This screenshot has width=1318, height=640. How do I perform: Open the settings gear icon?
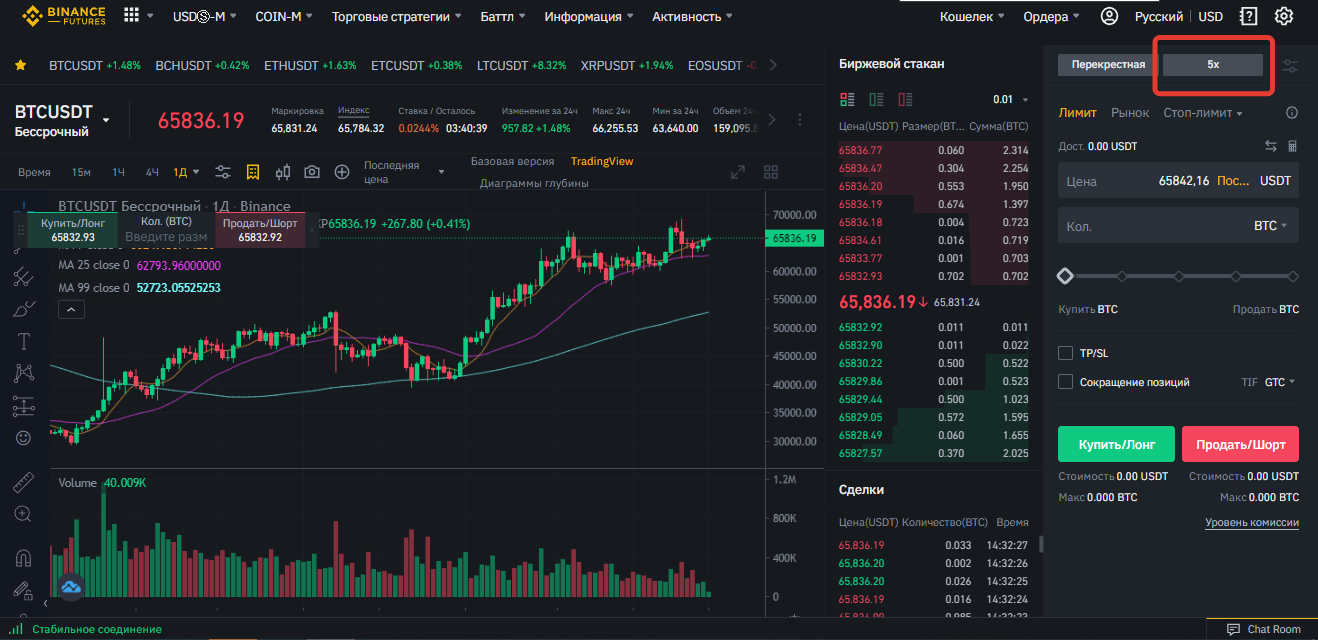pyautogui.click(x=1284, y=16)
